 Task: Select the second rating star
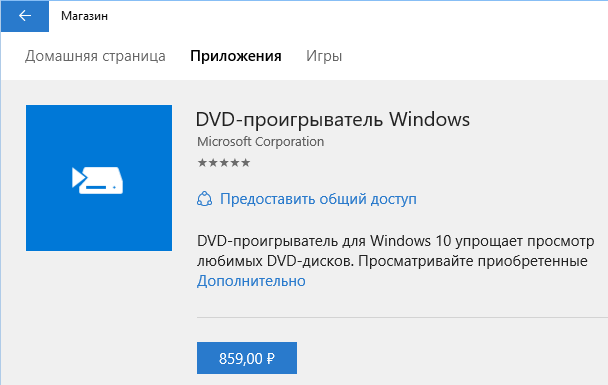click(x=213, y=162)
